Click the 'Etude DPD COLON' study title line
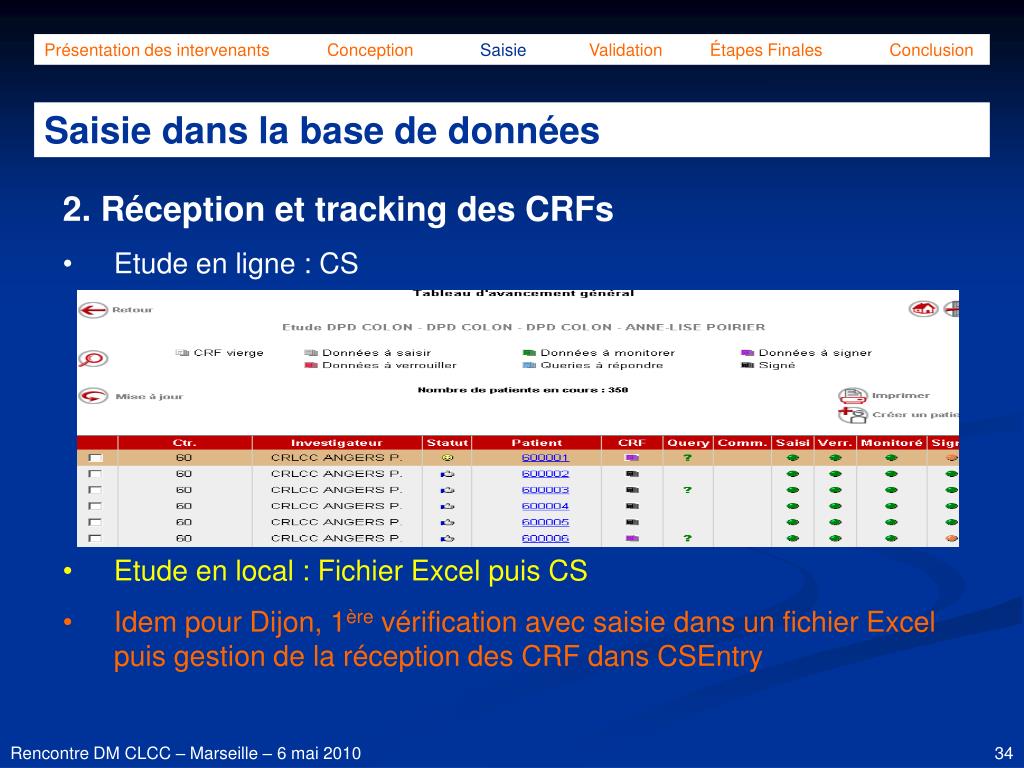The image size is (1024, 768). click(x=524, y=327)
